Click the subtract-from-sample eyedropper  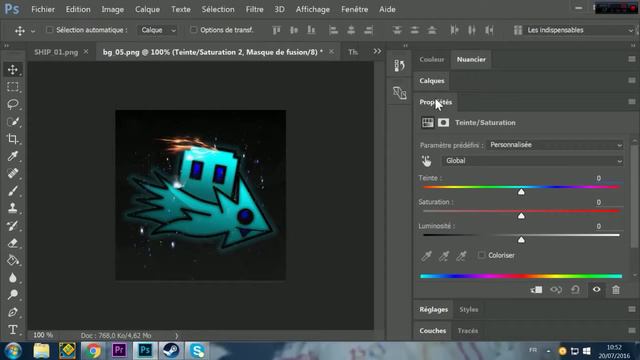(x=461, y=256)
